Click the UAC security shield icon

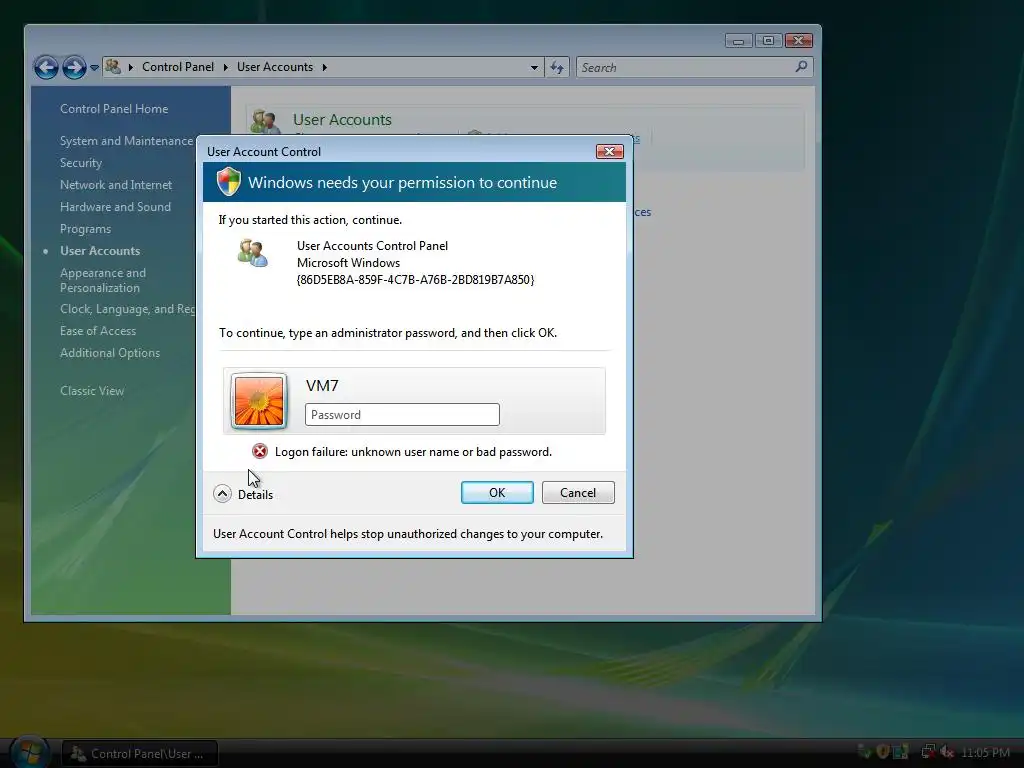point(229,182)
